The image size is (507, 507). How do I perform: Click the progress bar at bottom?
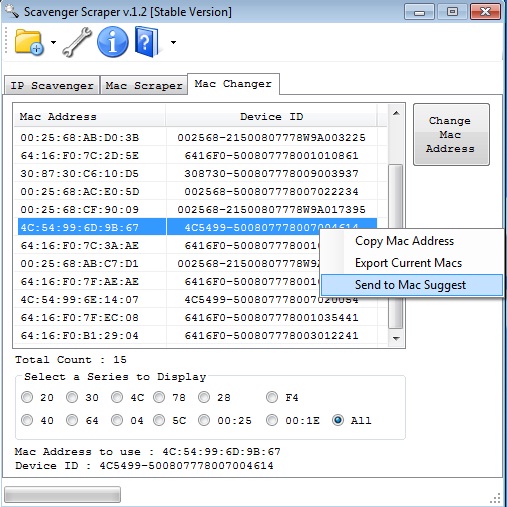62,494
